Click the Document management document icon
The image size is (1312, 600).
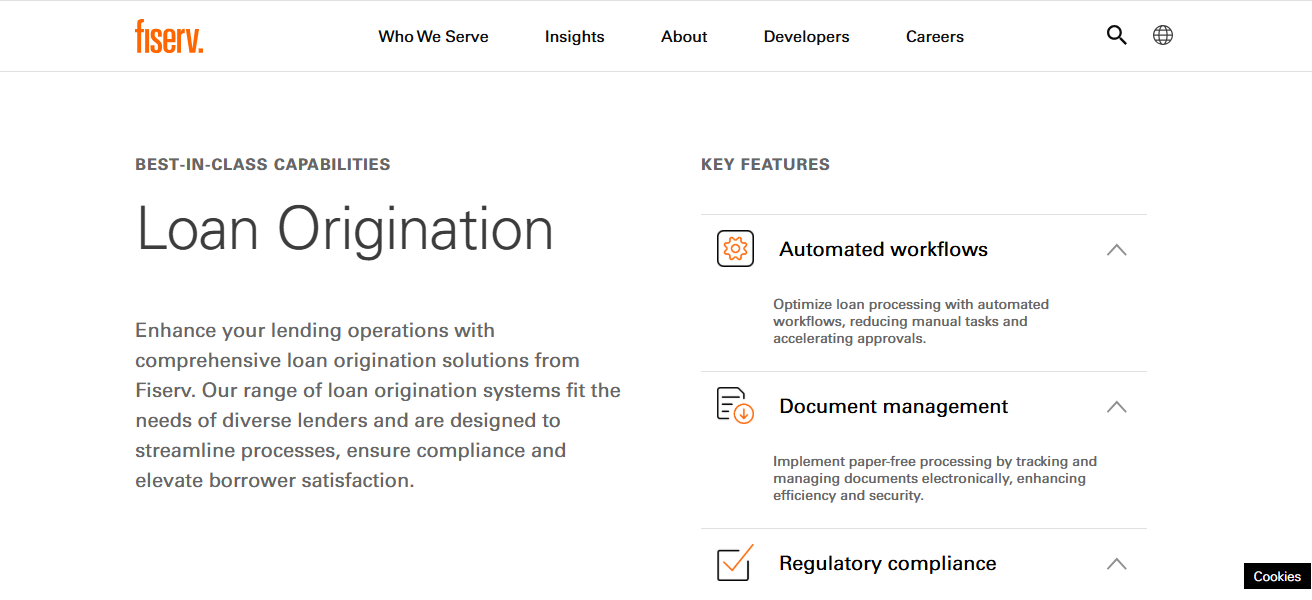(735, 405)
